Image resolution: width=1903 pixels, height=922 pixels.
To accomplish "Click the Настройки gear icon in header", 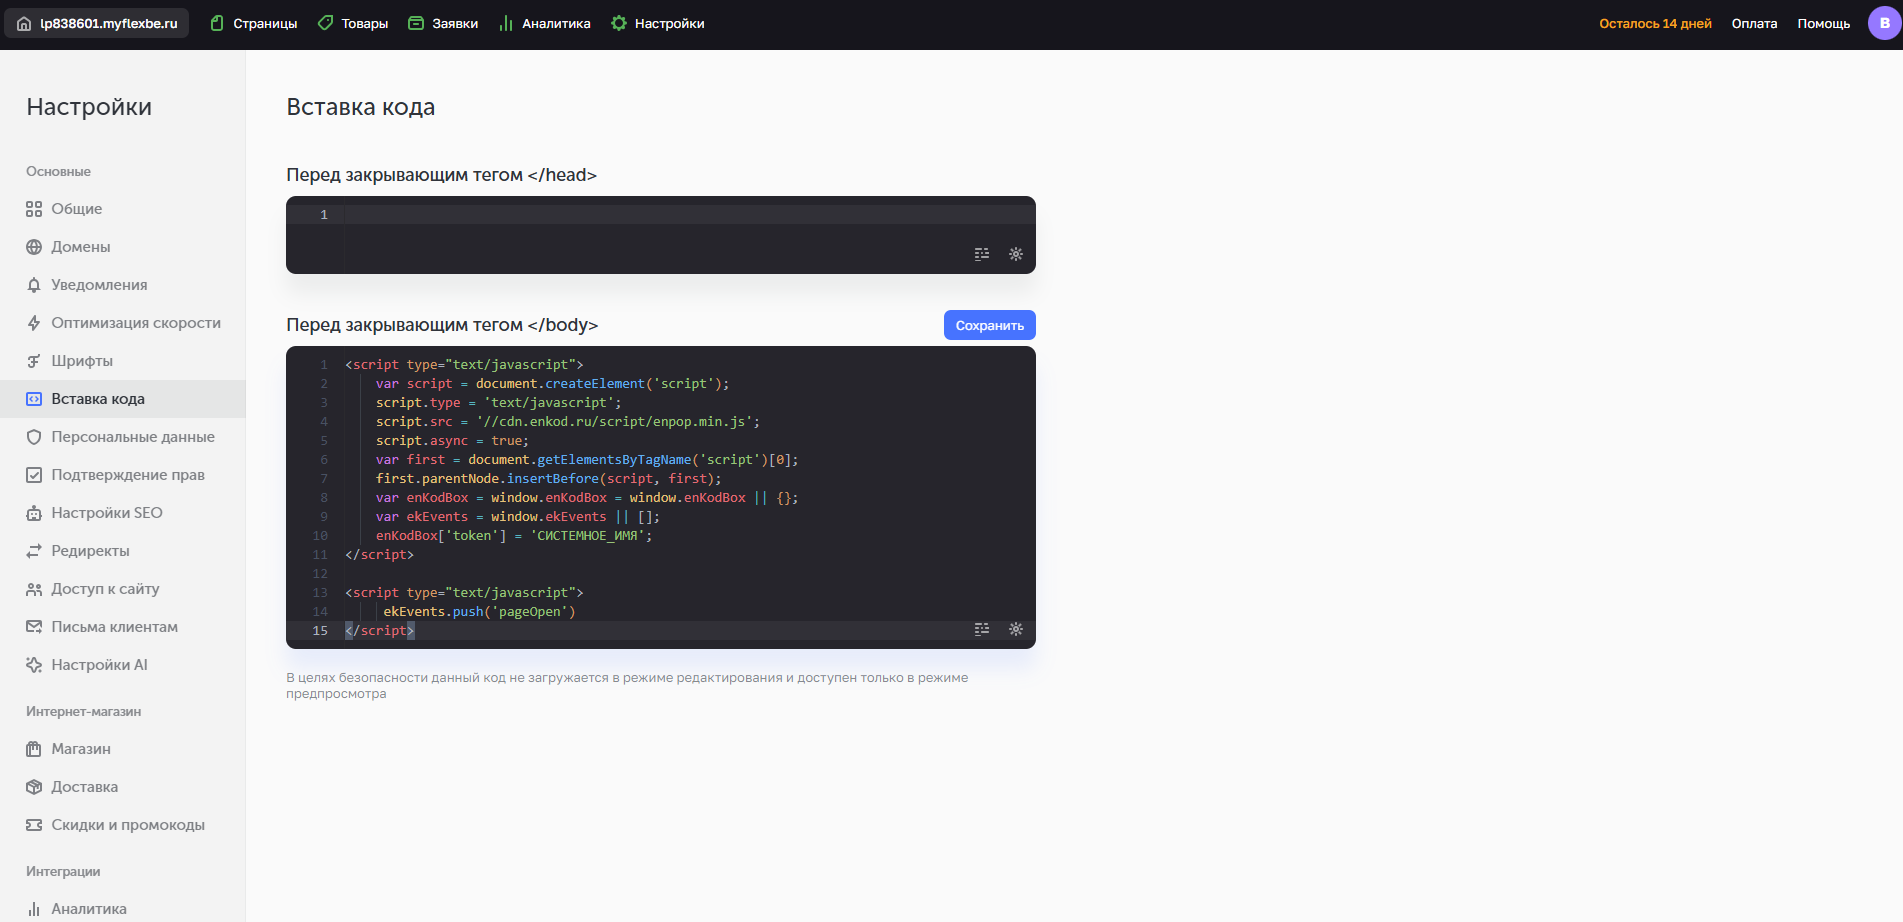I will coord(619,23).
